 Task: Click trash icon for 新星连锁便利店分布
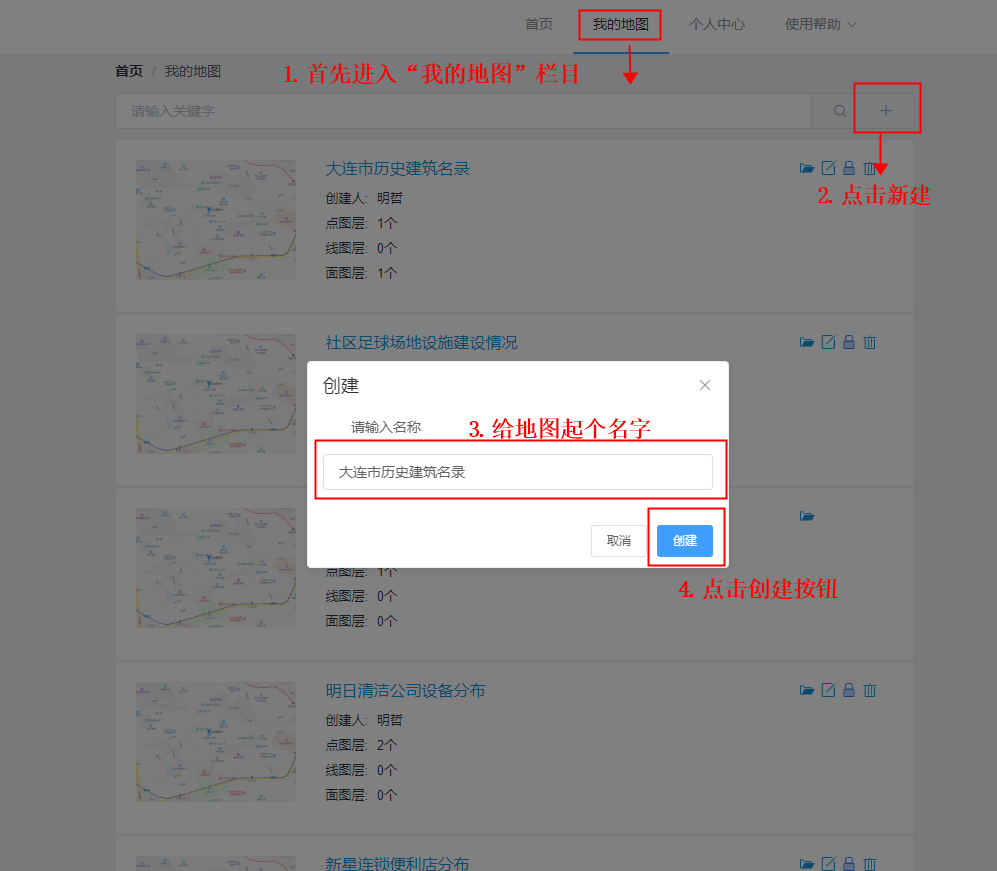click(869, 863)
